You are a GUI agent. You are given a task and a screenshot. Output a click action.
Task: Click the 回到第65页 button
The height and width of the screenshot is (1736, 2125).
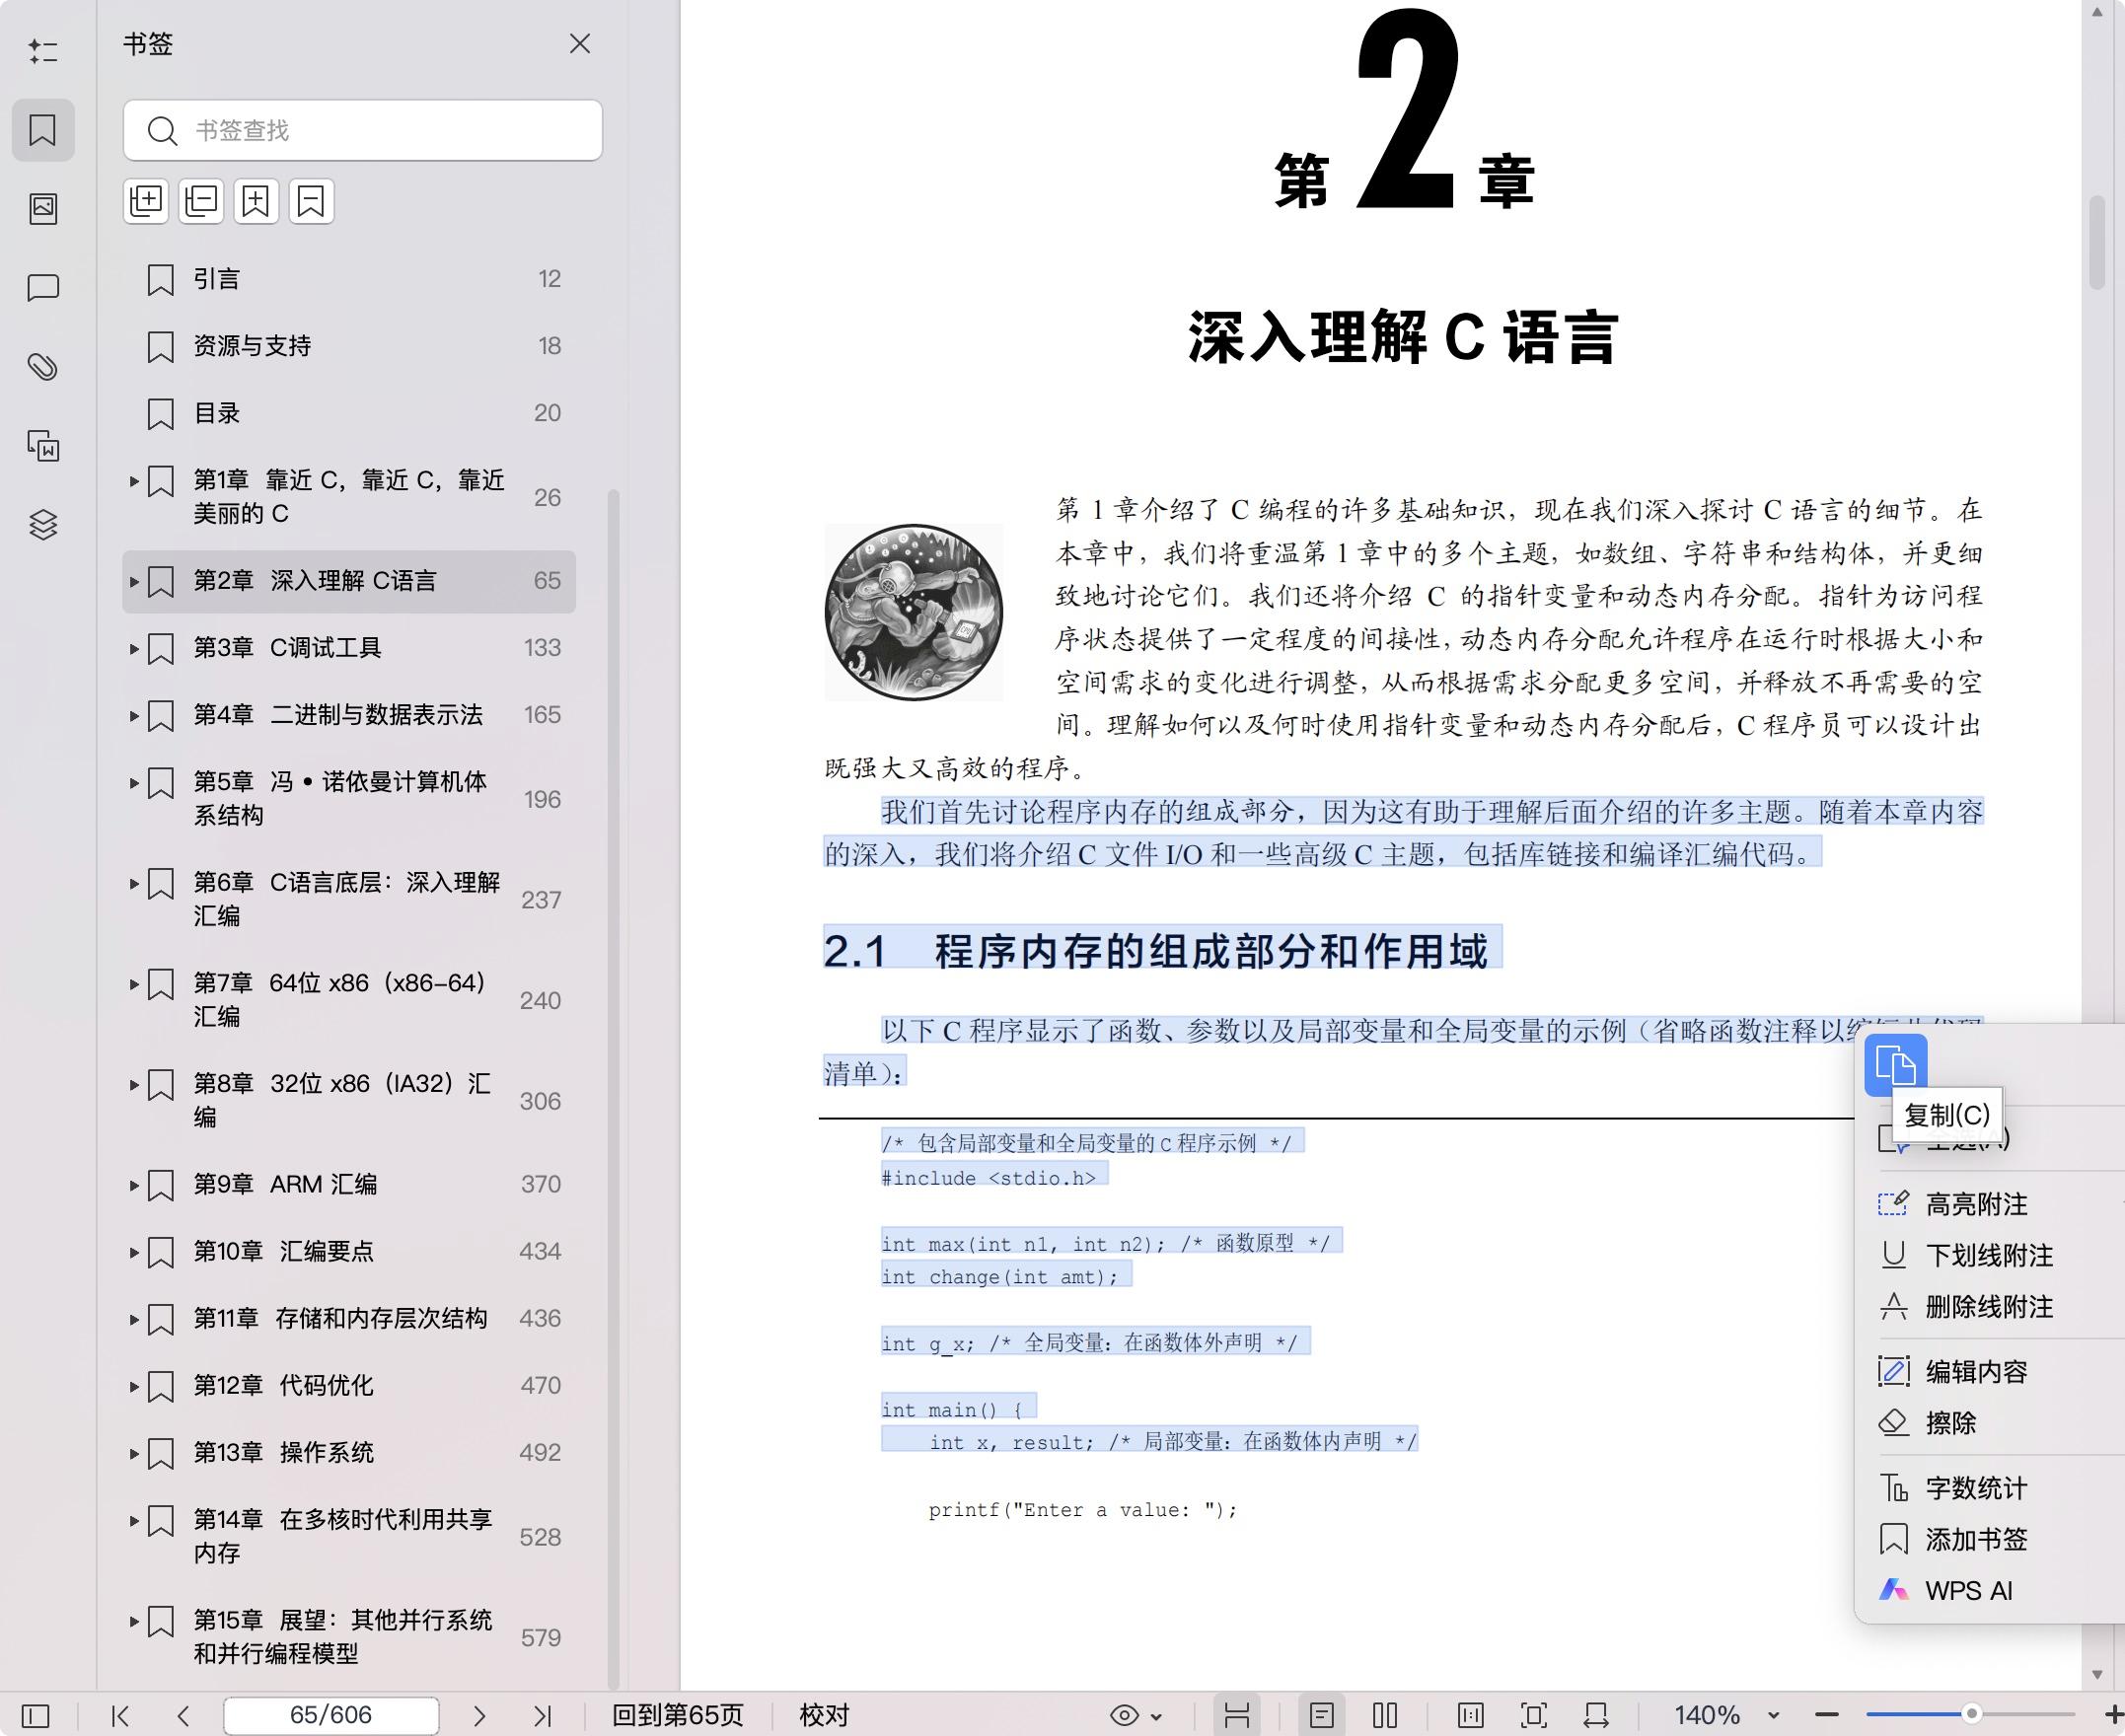678,1716
